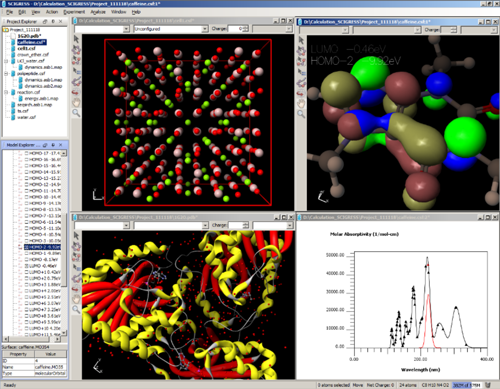Select the hand tool in the caffeine window
500x389 pixels.
(301, 104)
